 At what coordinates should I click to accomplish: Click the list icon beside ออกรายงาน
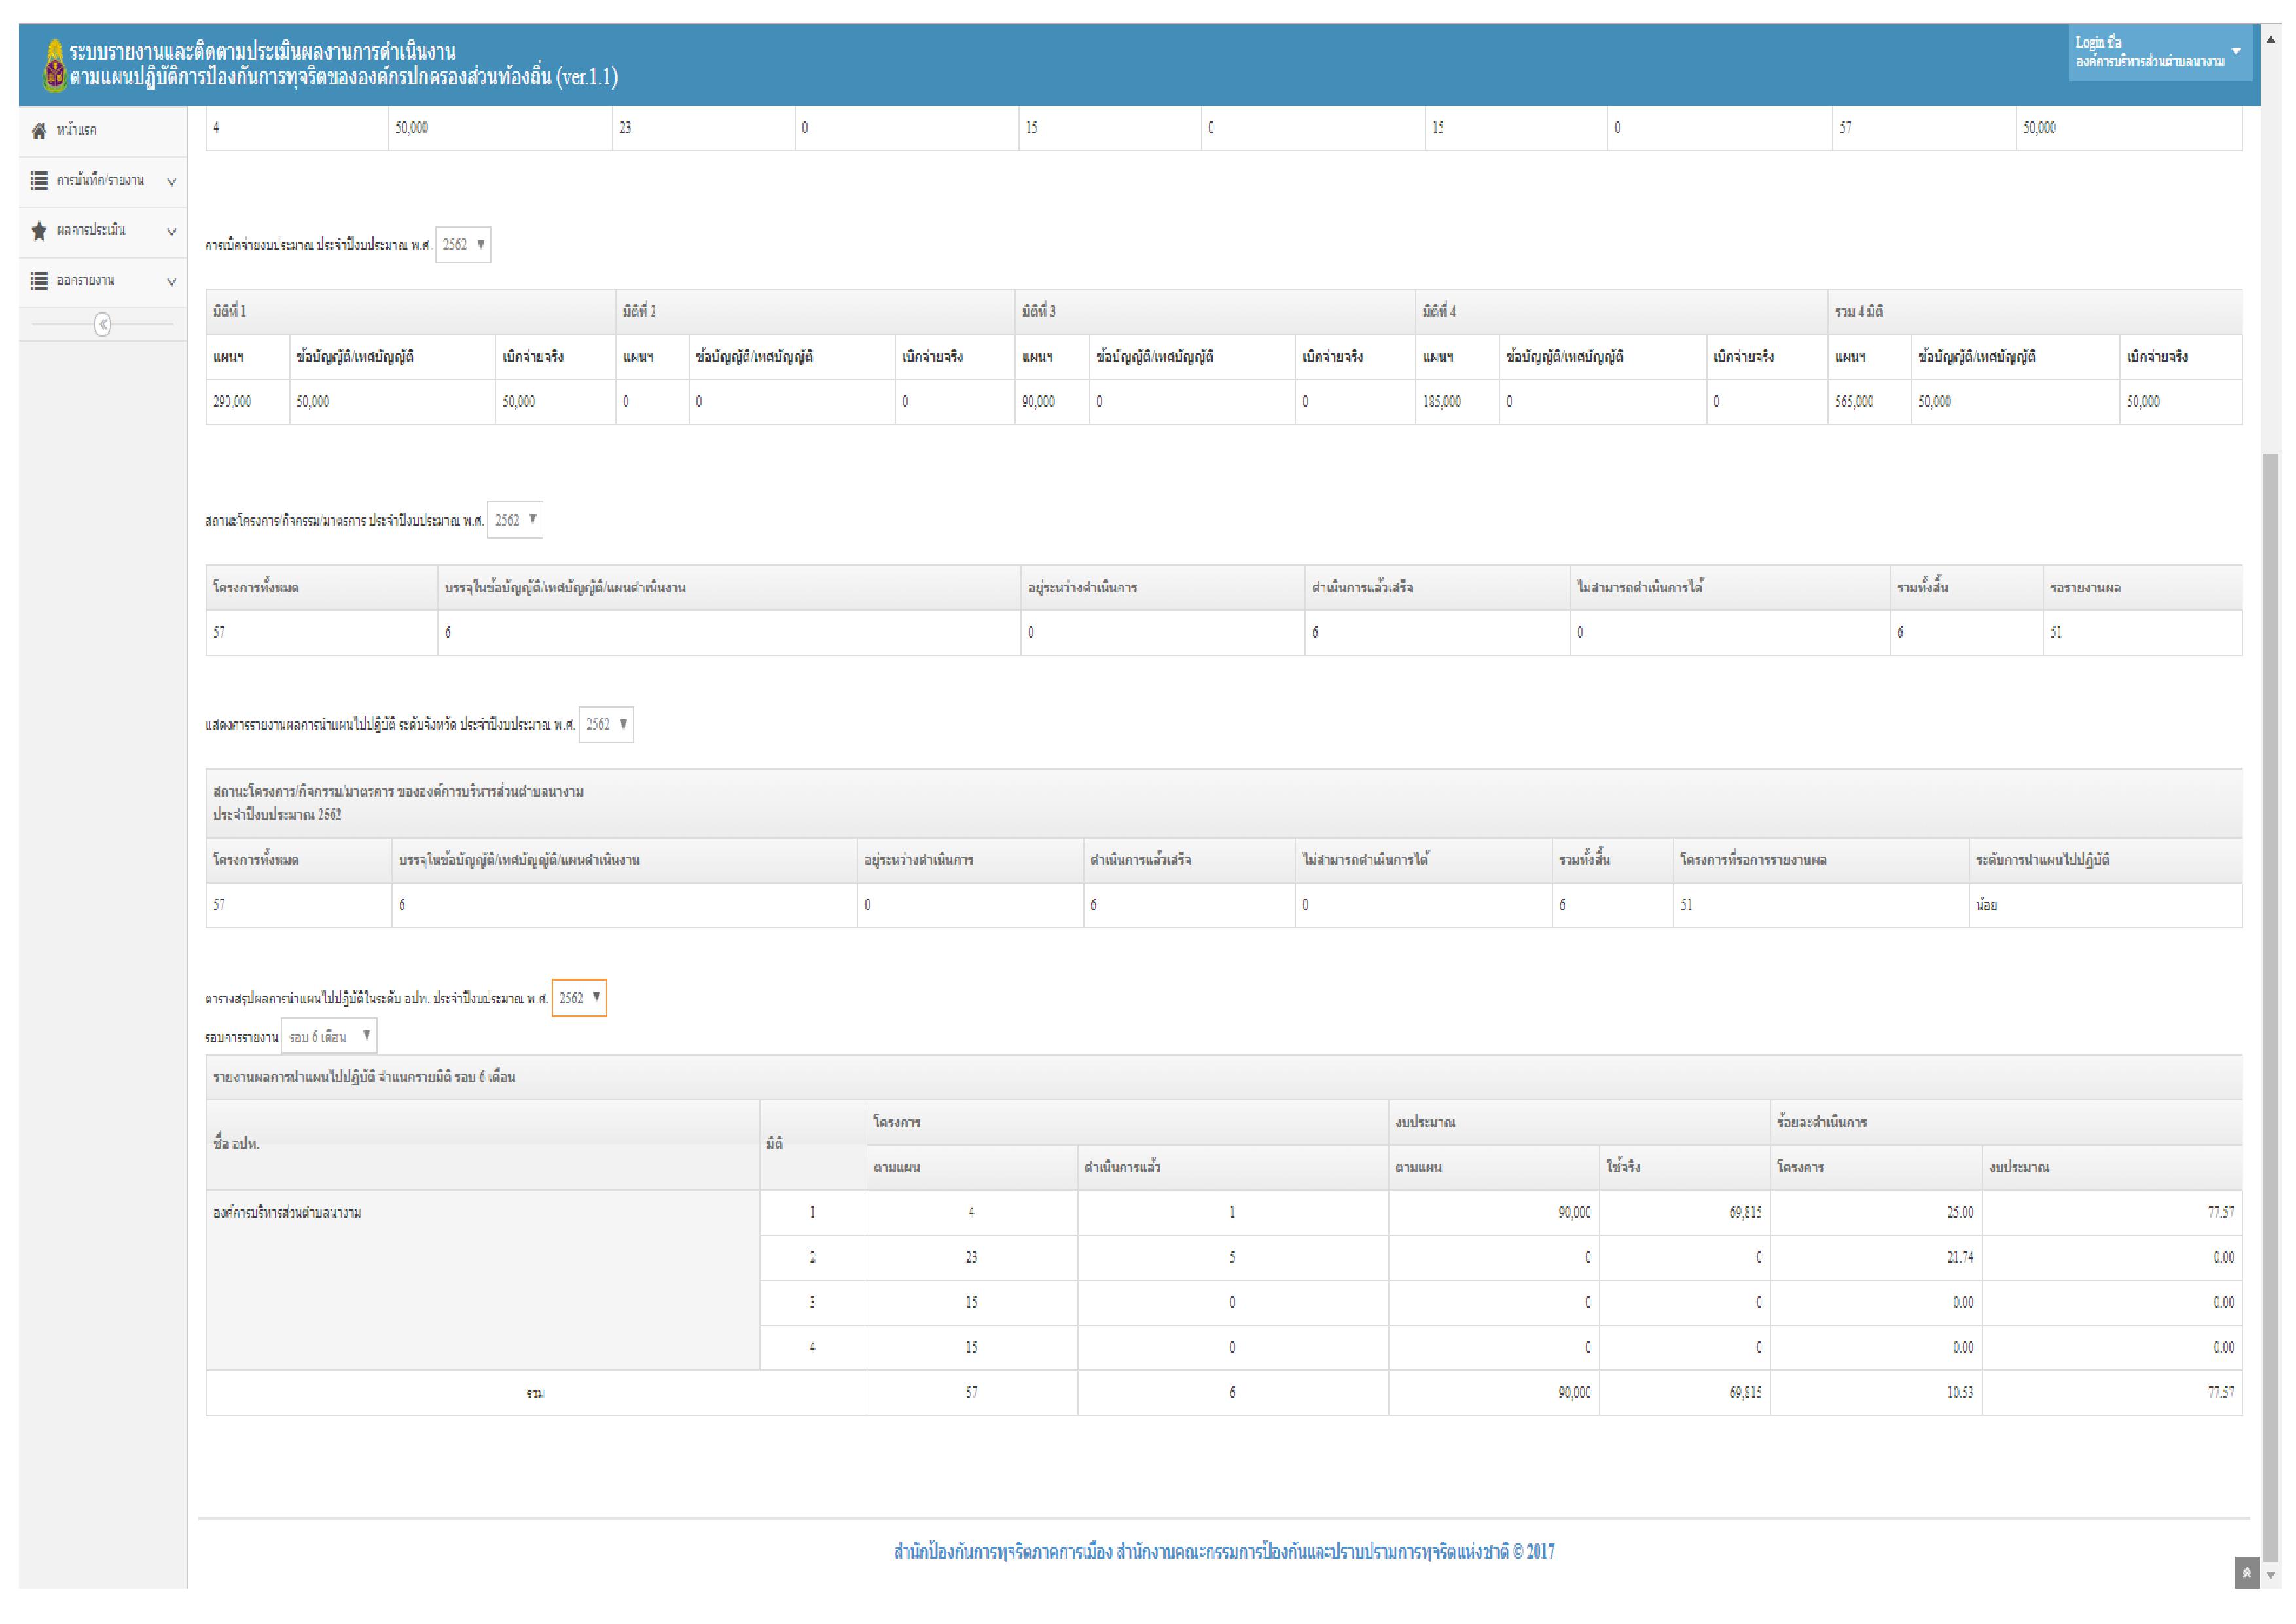39,281
